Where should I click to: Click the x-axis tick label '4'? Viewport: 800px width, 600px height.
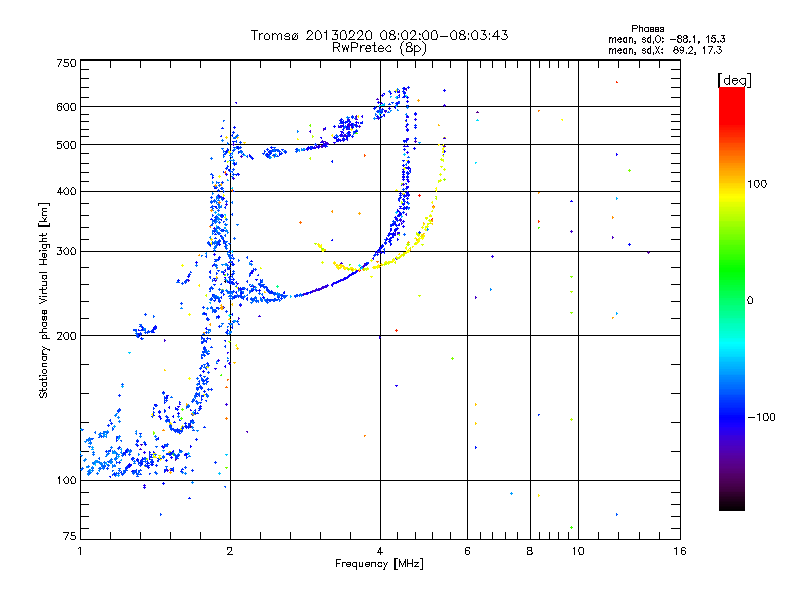click(x=380, y=551)
